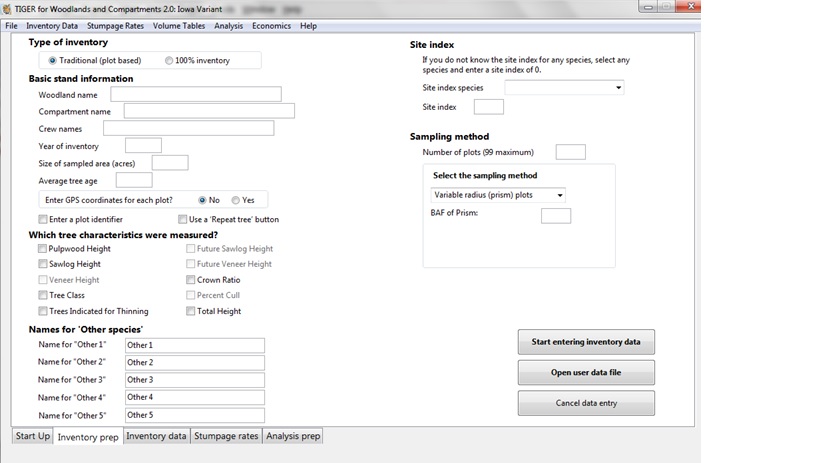
Task: Open the Stumpage Rates menu
Action: coord(113,25)
